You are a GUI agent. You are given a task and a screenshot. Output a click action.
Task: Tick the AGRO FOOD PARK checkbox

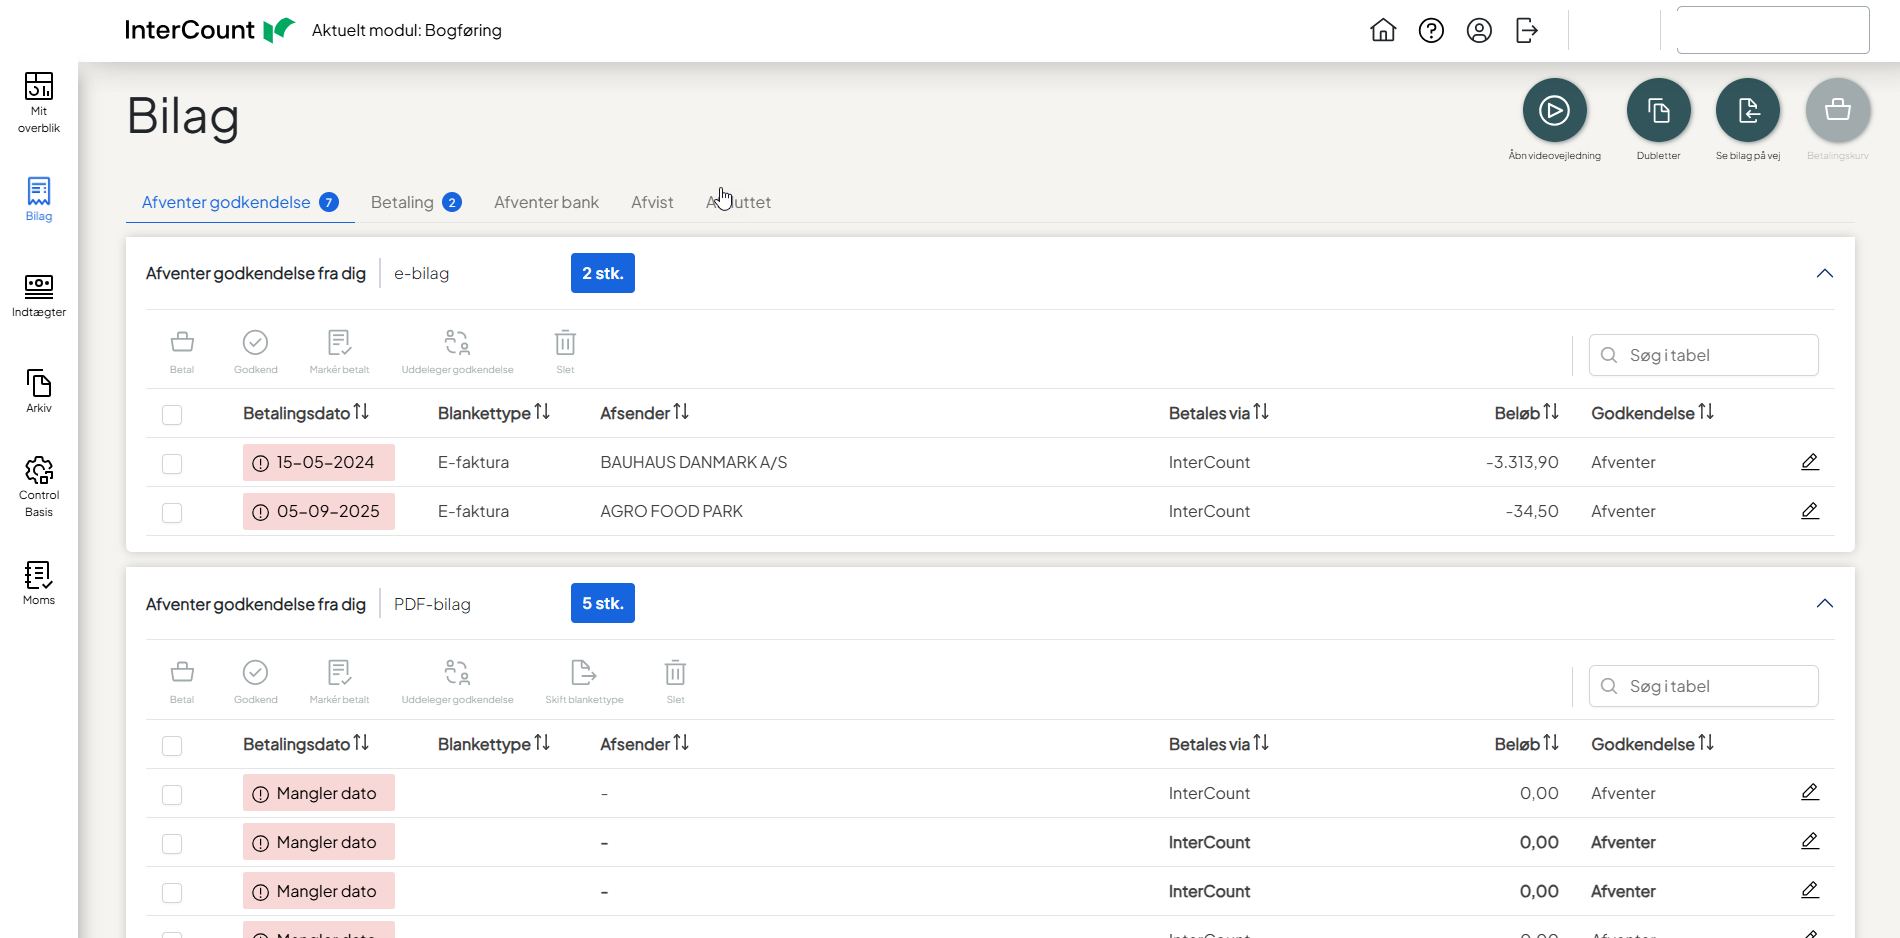click(172, 513)
